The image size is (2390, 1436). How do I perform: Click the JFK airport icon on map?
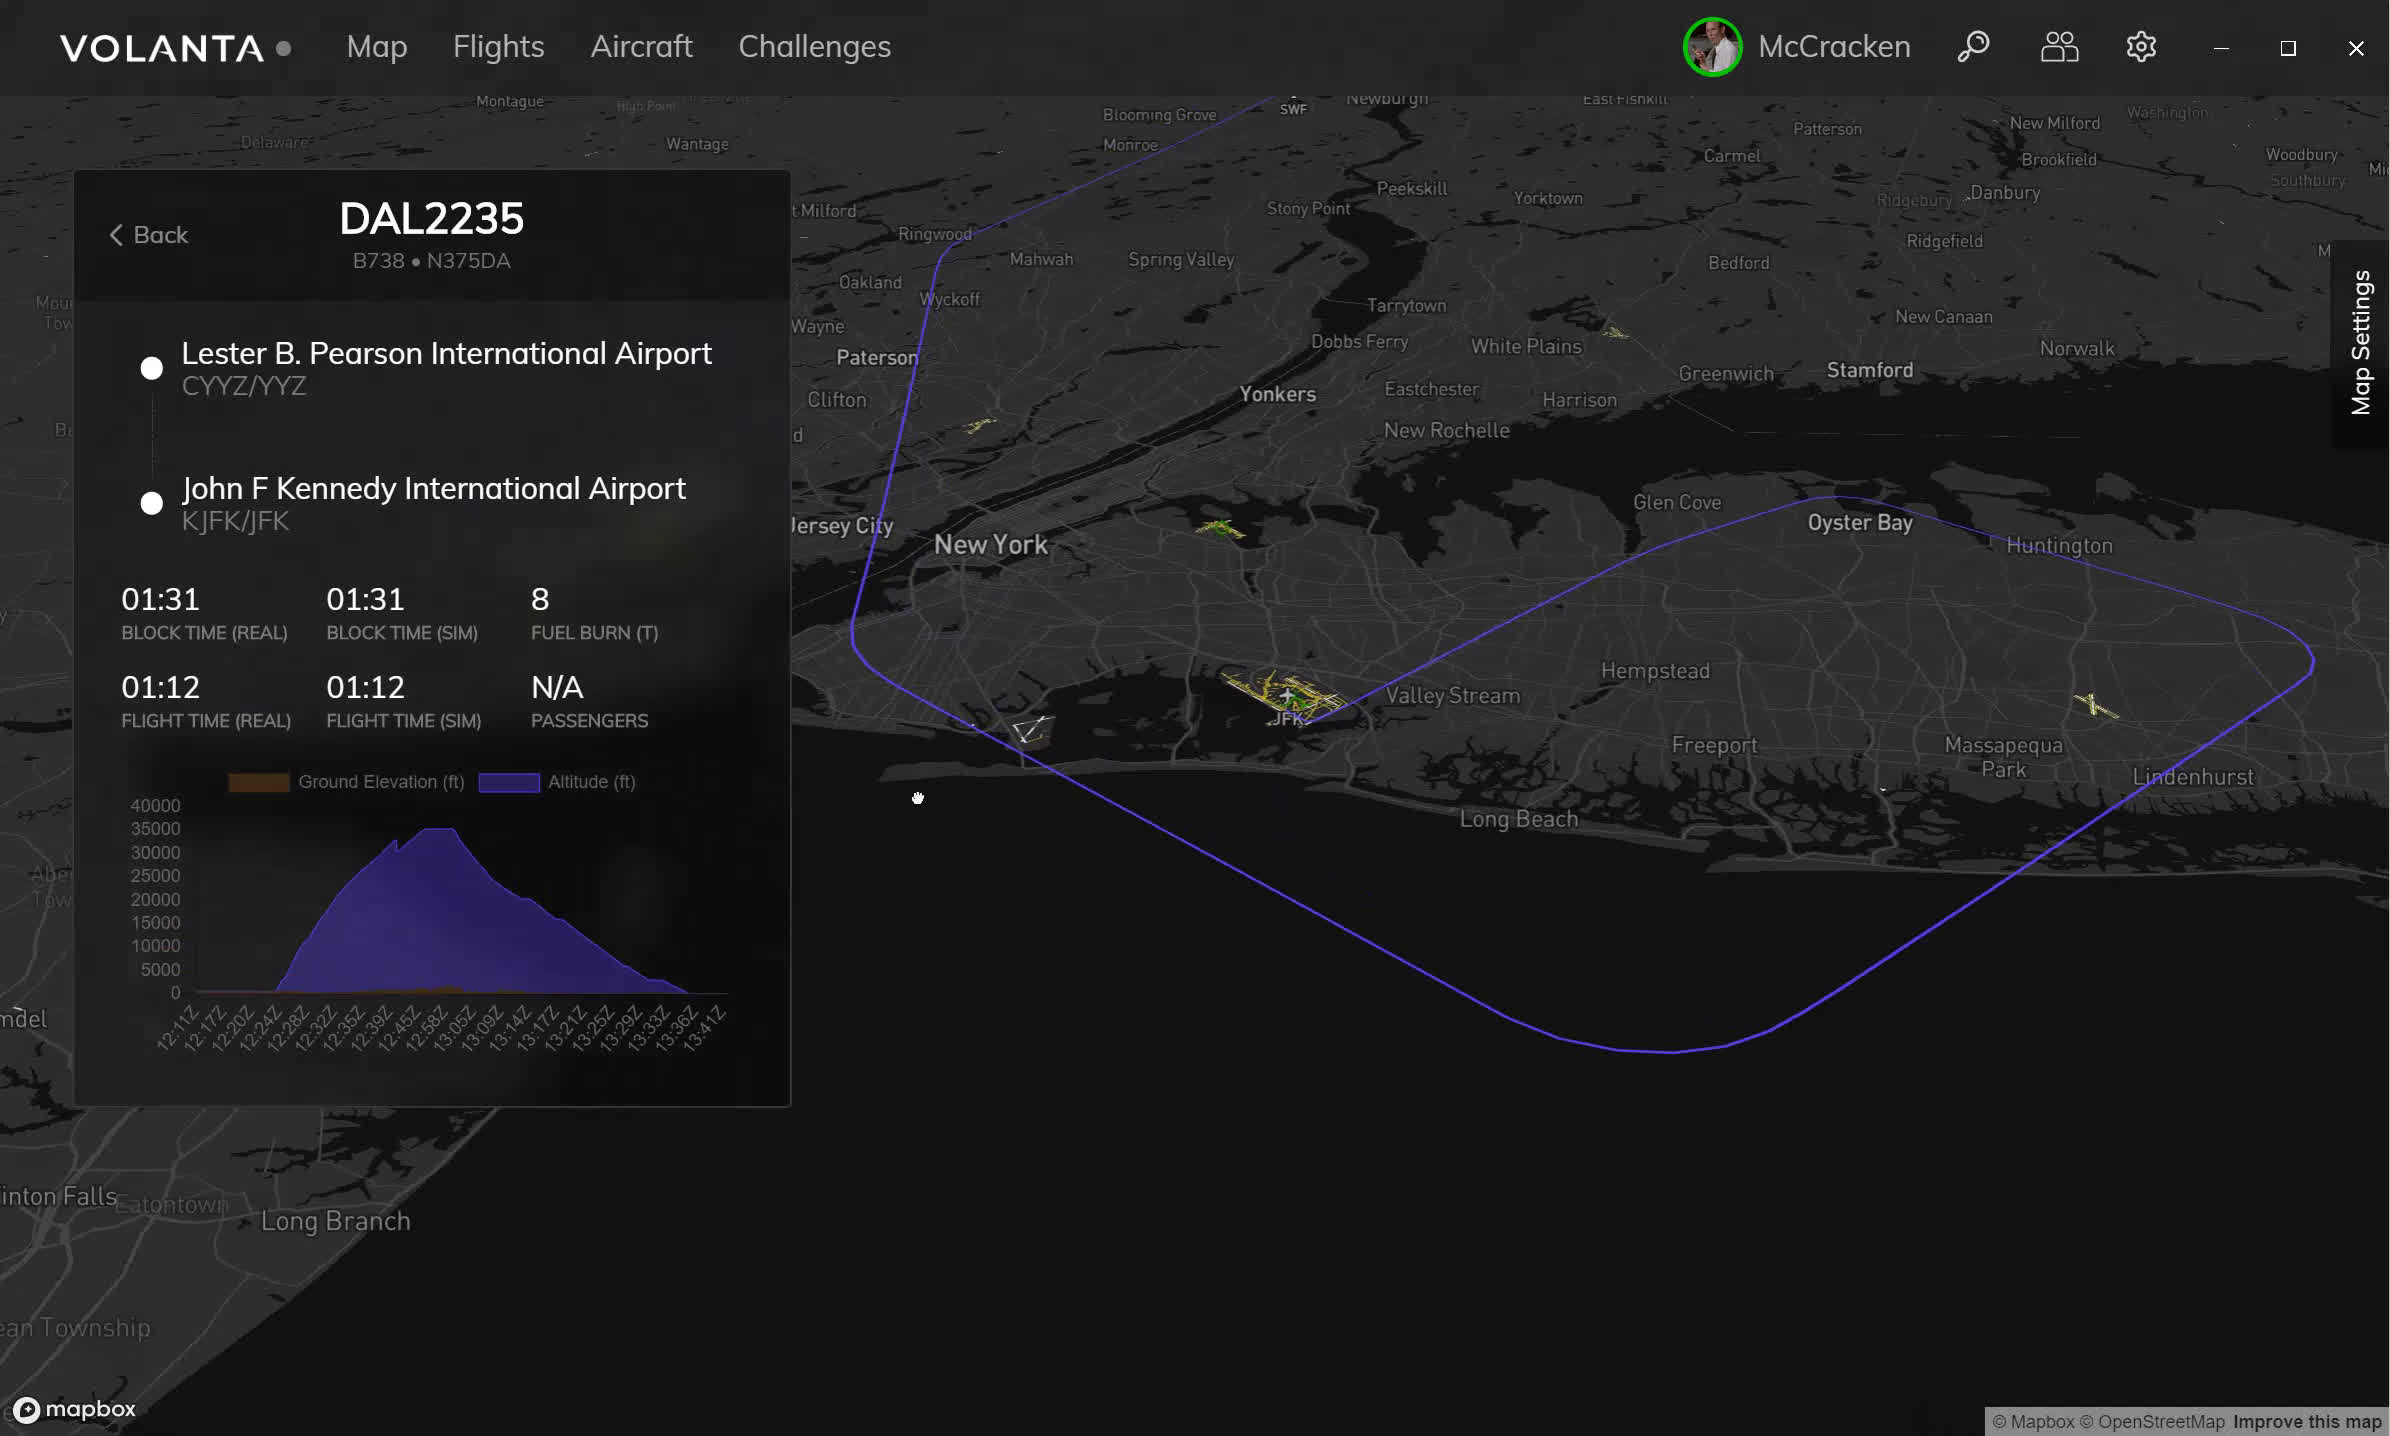pyautogui.click(x=1287, y=694)
